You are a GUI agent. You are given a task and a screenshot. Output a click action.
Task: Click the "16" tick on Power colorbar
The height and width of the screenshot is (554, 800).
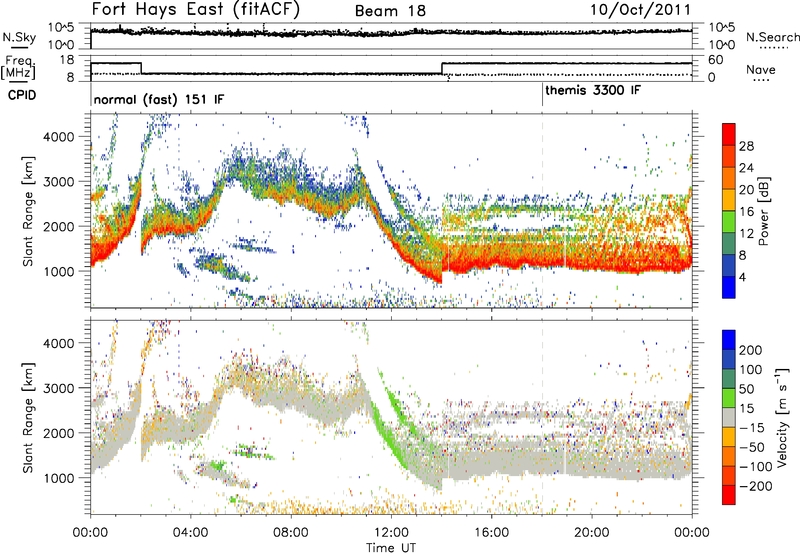pyautogui.click(x=746, y=212)
